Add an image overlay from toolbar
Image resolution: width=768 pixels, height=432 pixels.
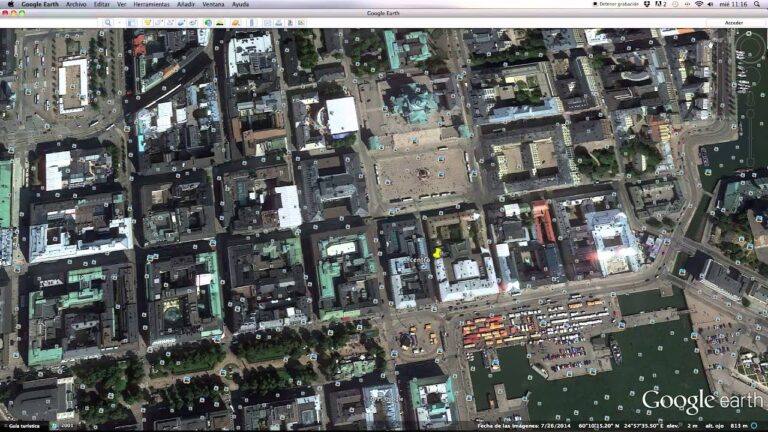pos(182,23)
